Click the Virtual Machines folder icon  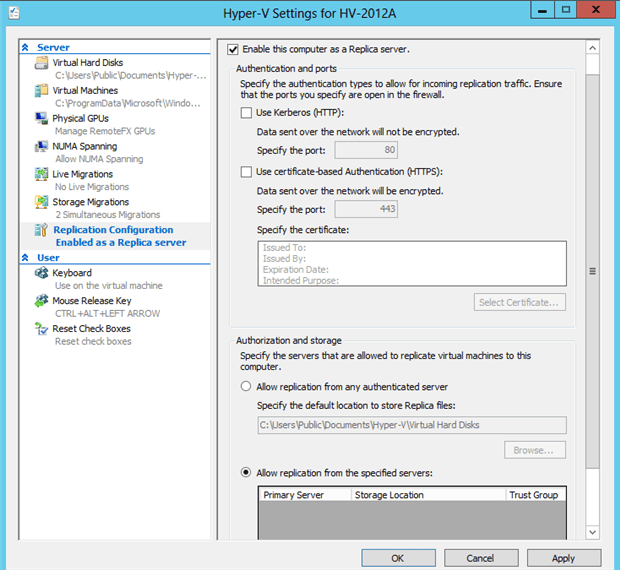pyautogui.click(x=42, y=91)
